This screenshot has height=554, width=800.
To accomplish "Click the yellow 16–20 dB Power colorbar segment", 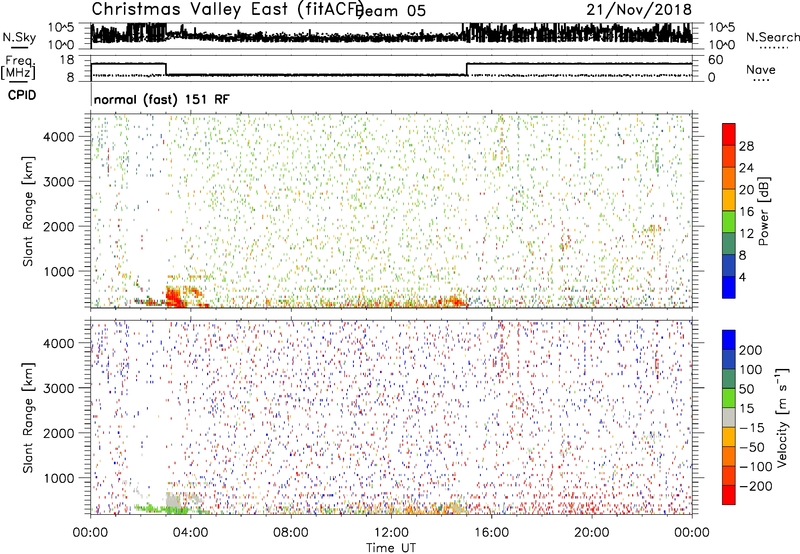I will [729, 200].
